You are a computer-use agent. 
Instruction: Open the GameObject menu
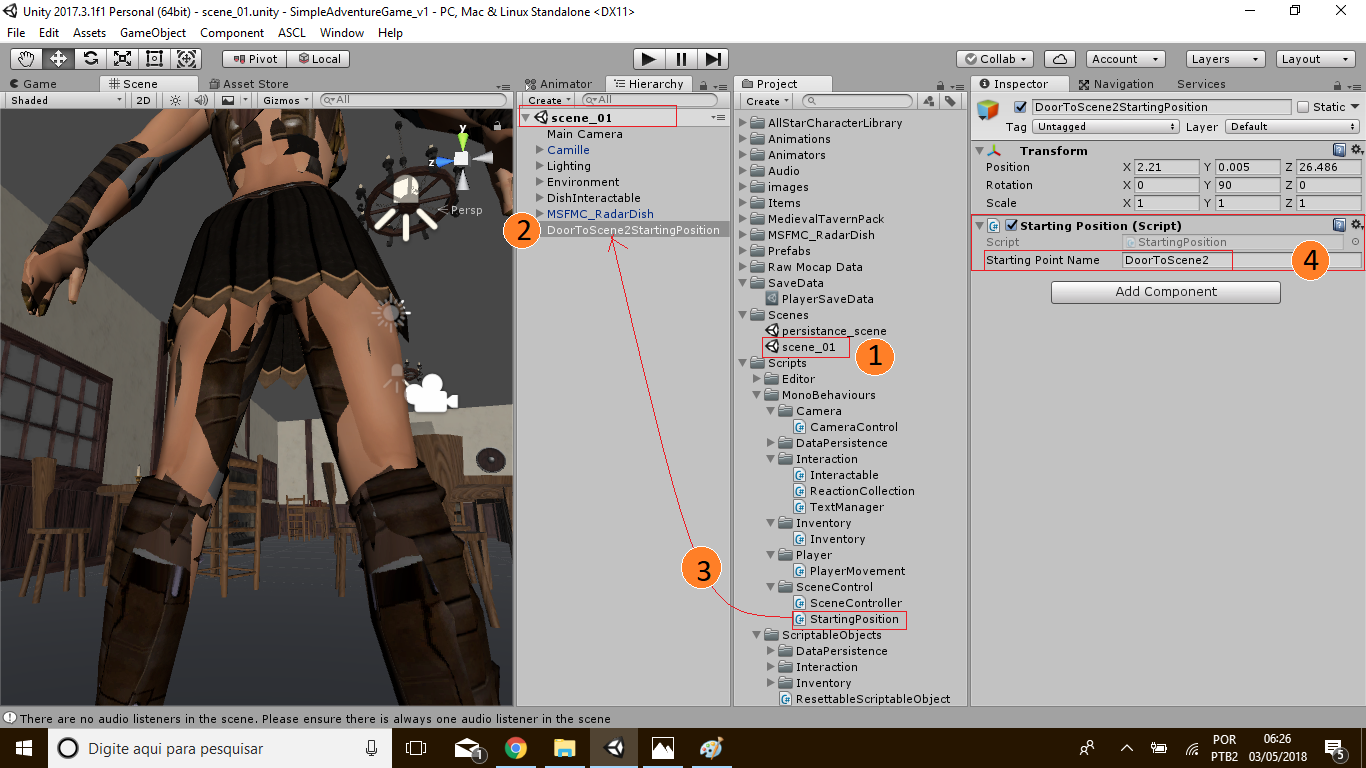152,32
